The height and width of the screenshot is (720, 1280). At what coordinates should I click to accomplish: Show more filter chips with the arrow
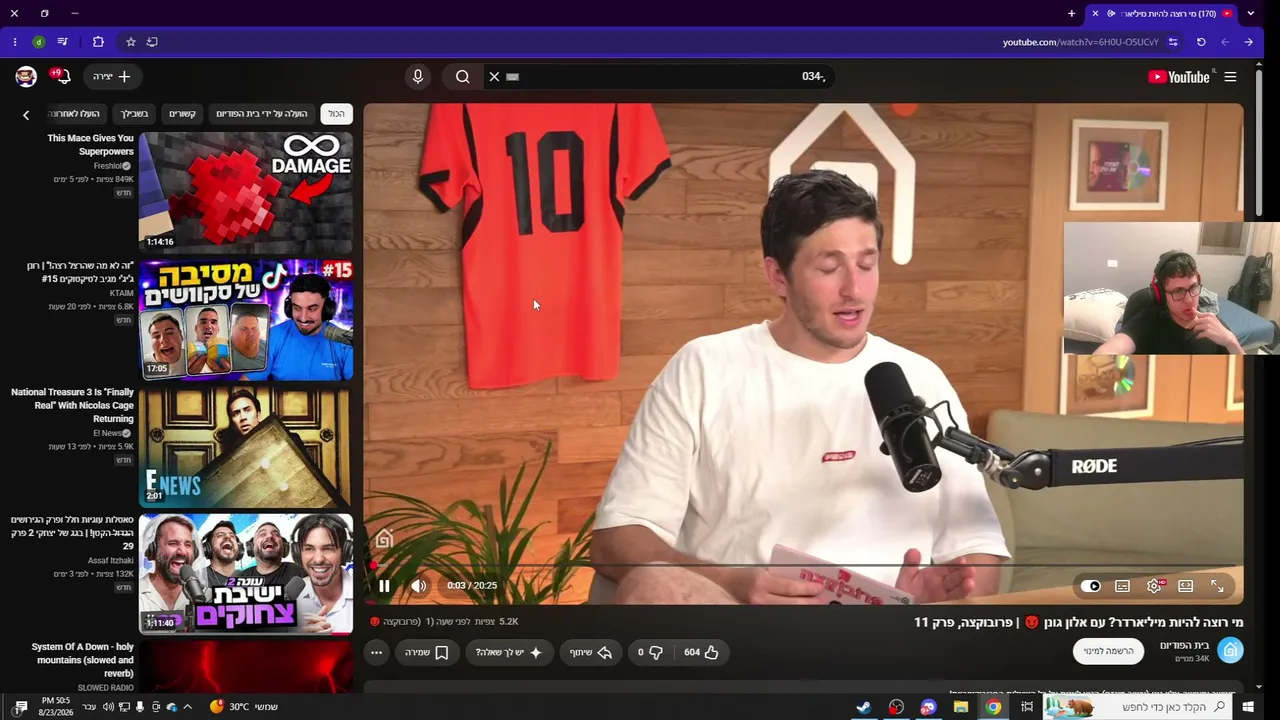(26, 115)
